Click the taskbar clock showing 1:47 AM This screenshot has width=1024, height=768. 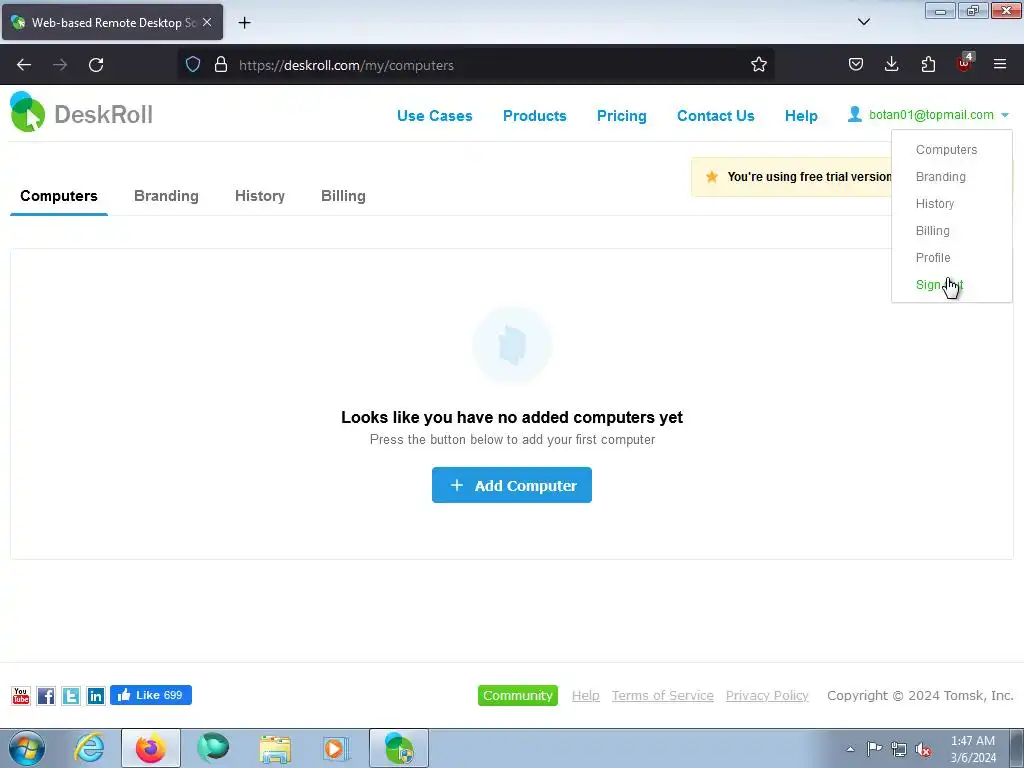[x=973, y=749]
